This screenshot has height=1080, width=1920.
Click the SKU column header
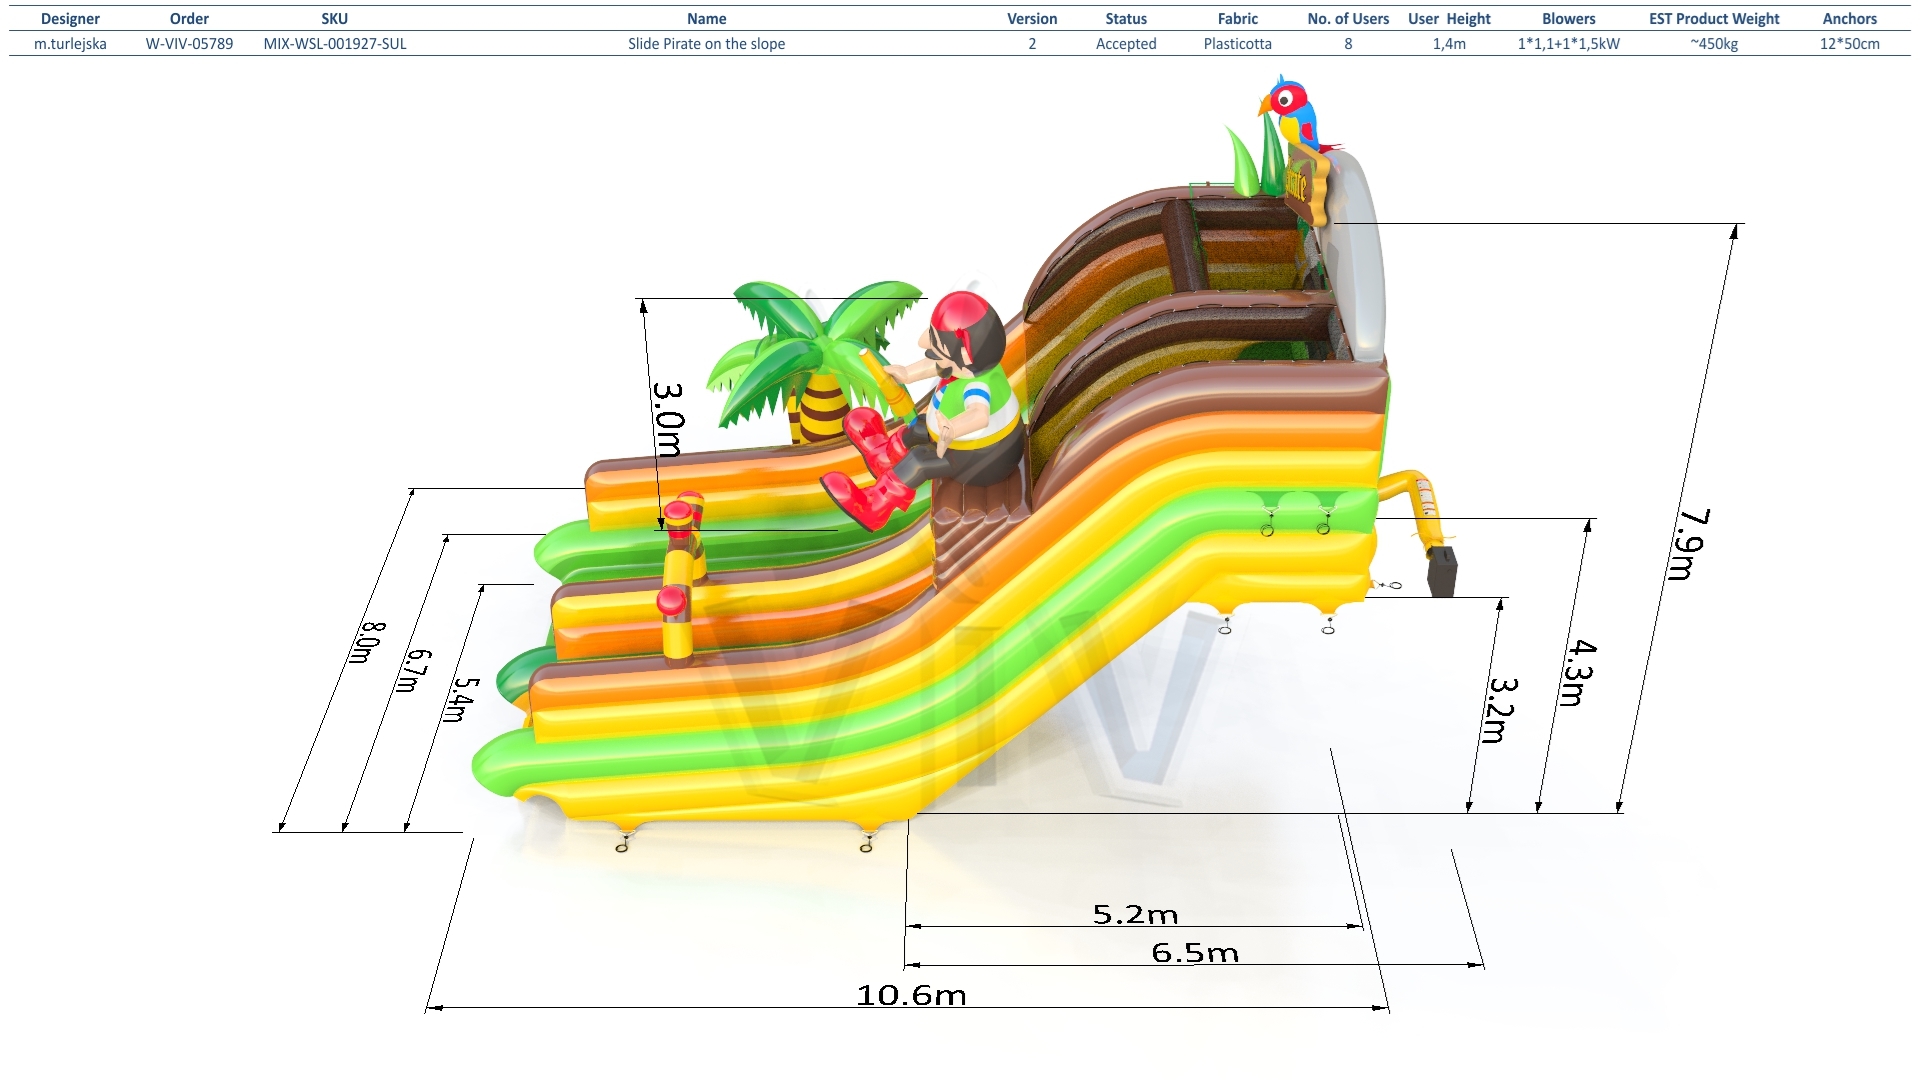[x=335, y=19]
